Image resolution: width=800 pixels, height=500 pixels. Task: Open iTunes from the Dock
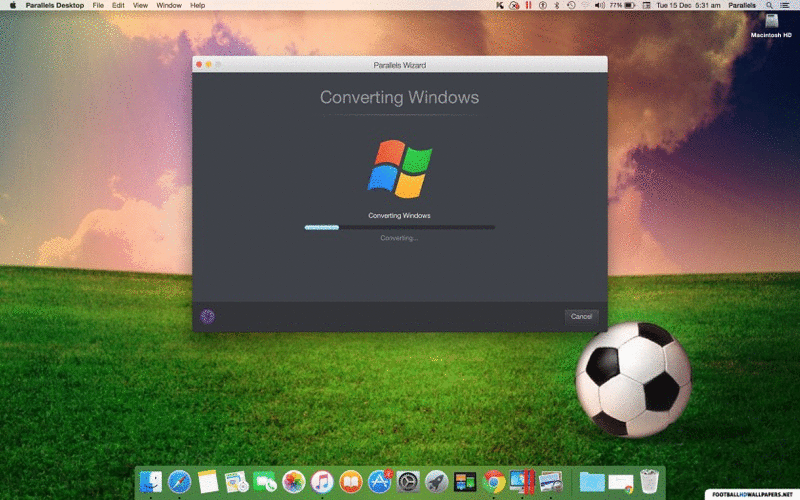click(322, 482)
